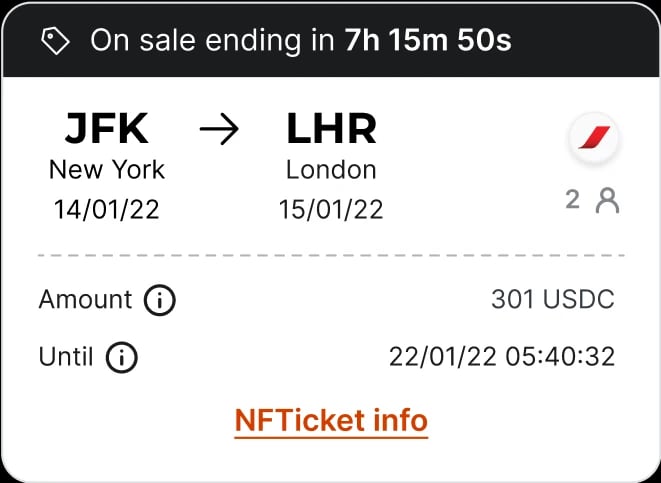
Task: Click the "On sale ending in" text
Action: coord(213,40)
